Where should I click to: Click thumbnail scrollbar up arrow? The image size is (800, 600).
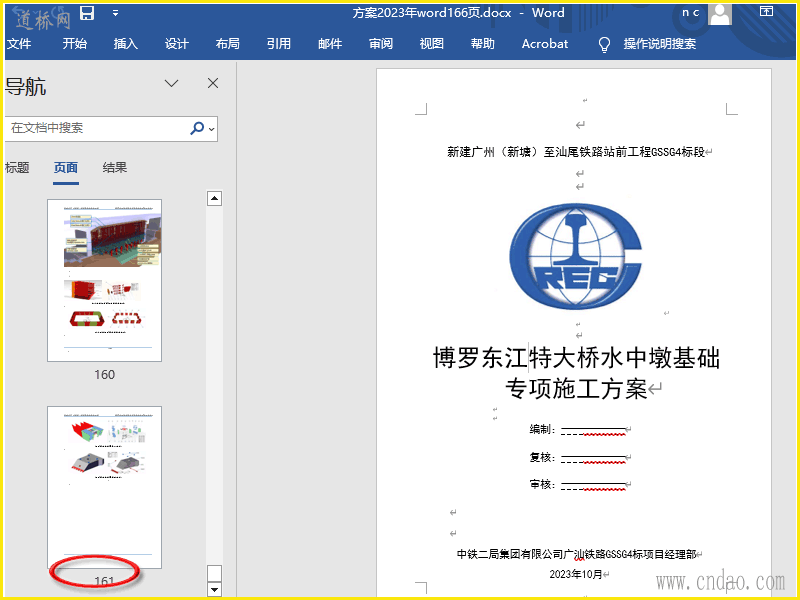[x=214, y=198]
